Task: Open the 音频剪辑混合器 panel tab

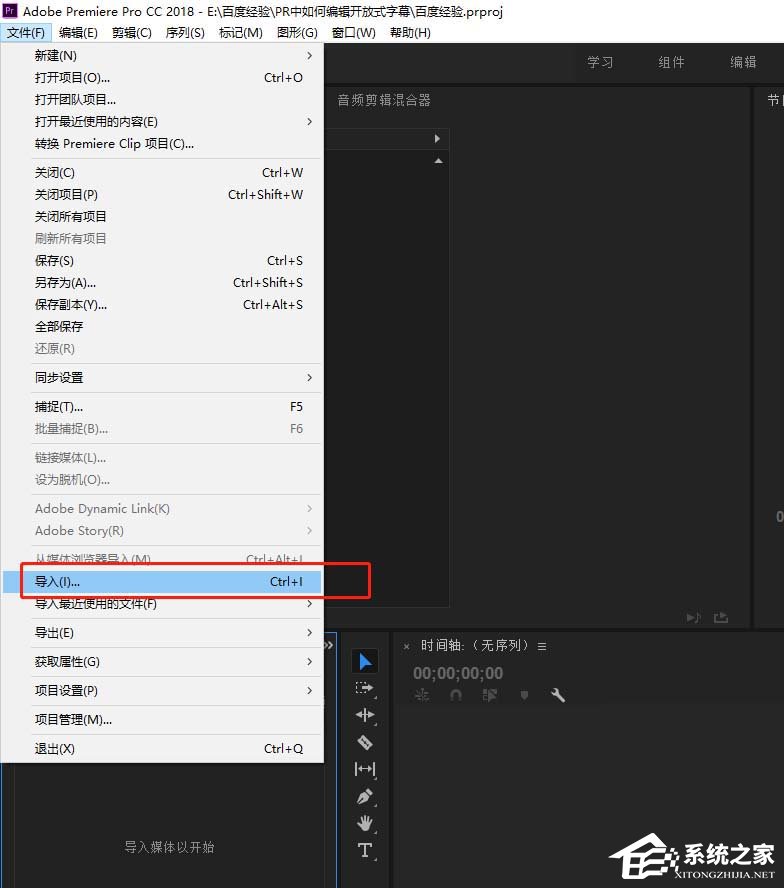Action: click(x=384, y=100)
